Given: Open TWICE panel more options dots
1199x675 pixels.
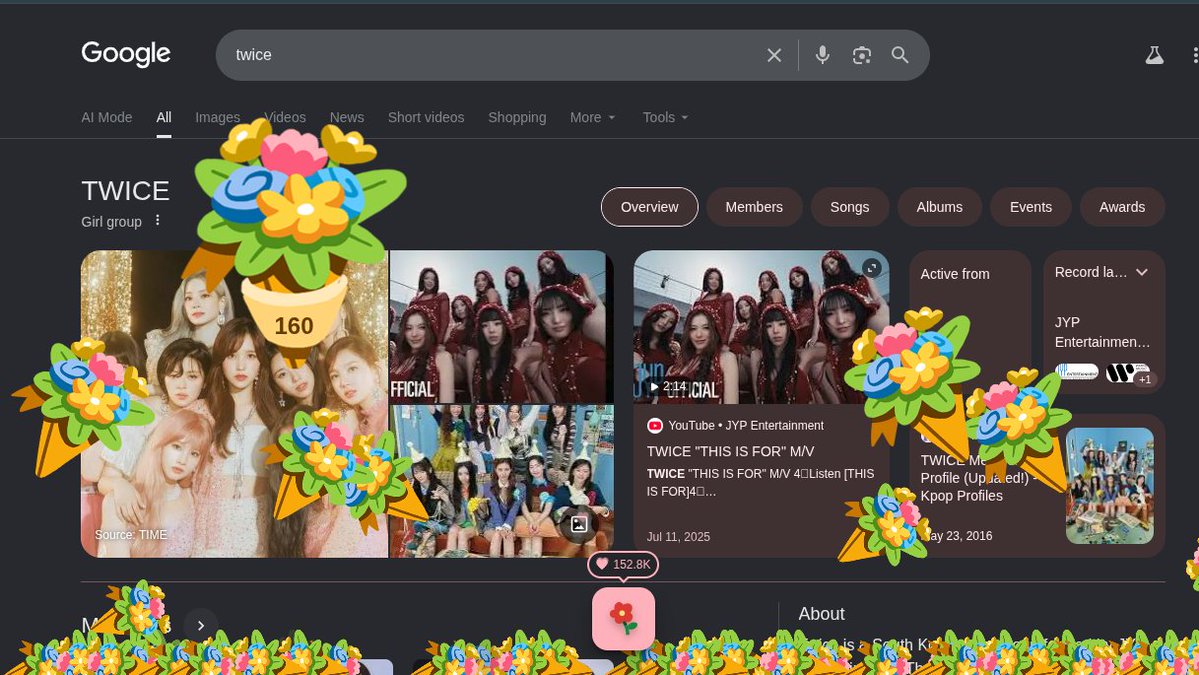Looking at the screenshot, I should tap(158, 220).
